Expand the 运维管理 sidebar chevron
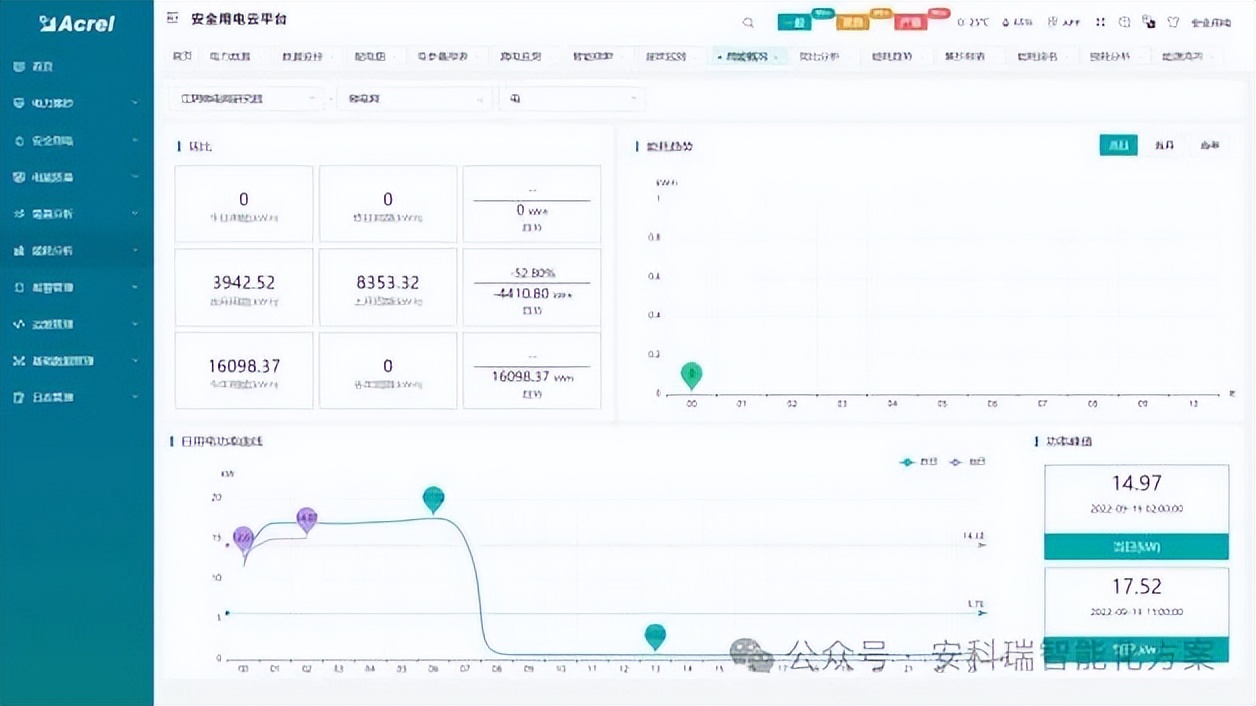1256x706 pixels. [x=136, y=324]
